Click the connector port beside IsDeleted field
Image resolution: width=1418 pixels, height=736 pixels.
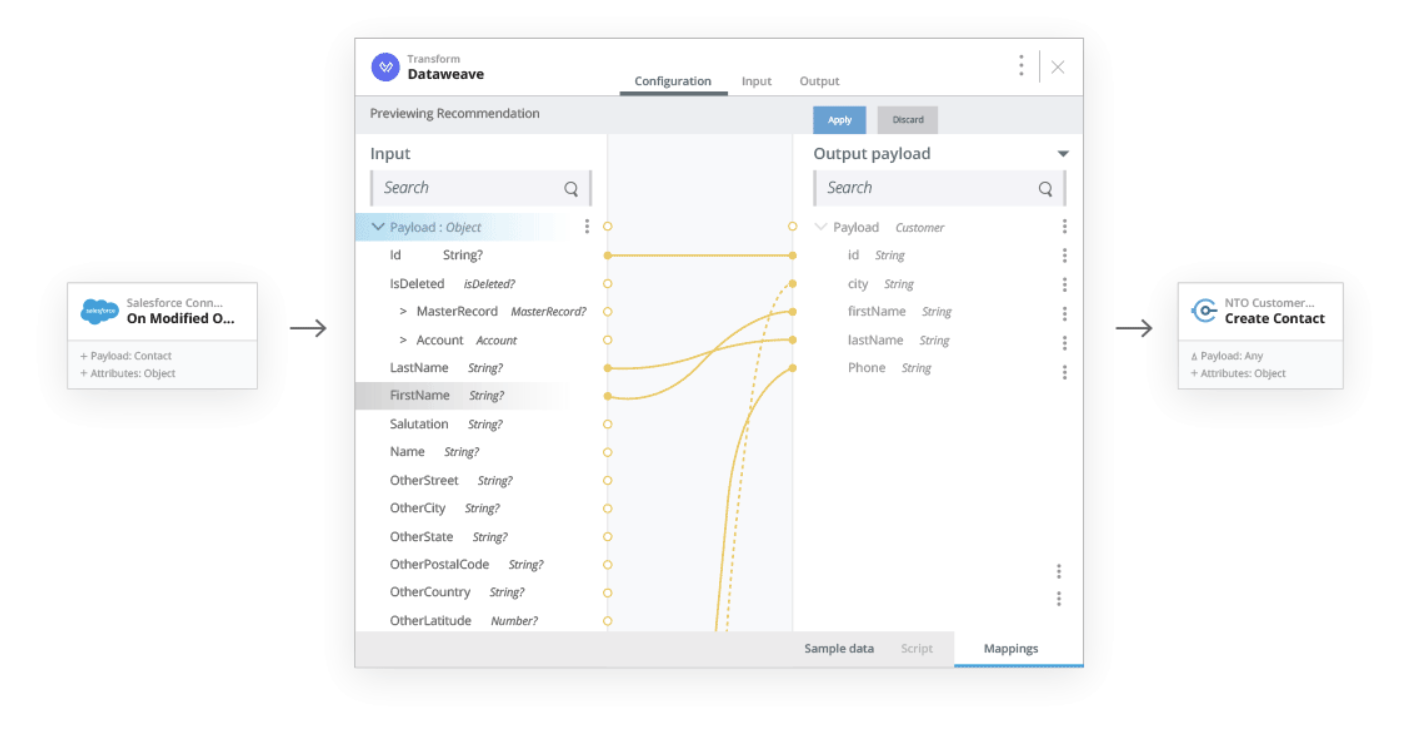[x=607, y=284]
